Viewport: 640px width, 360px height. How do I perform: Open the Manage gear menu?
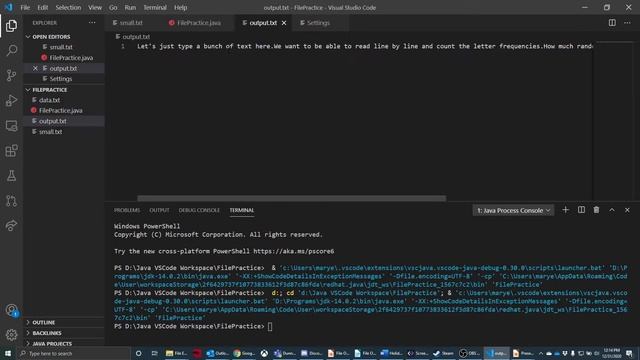11,335
